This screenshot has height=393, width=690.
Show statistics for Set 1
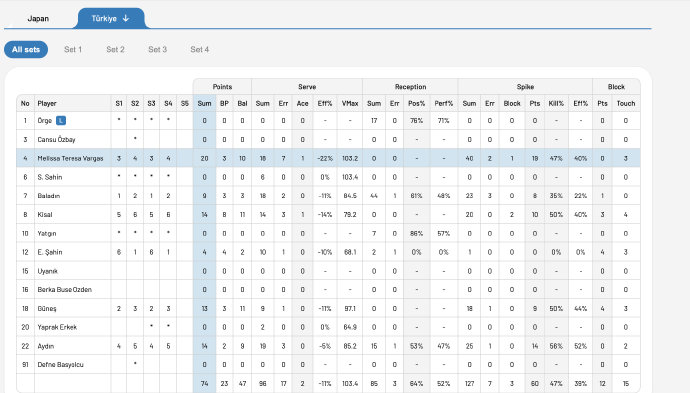tap(73, 49)
